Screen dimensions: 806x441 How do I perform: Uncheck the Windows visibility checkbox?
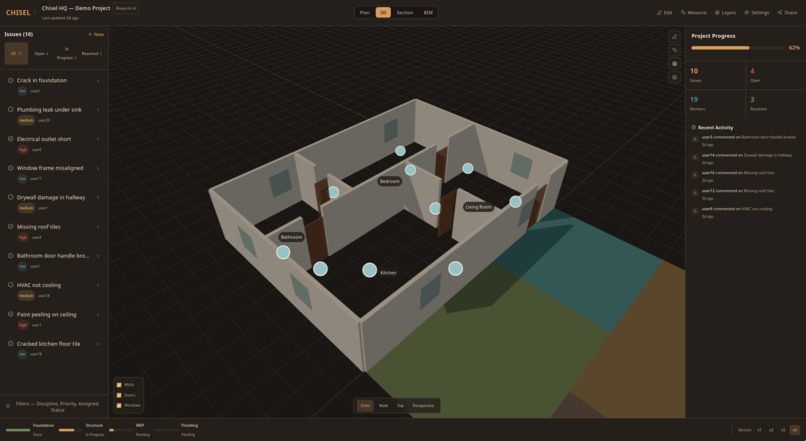point(119,406)
